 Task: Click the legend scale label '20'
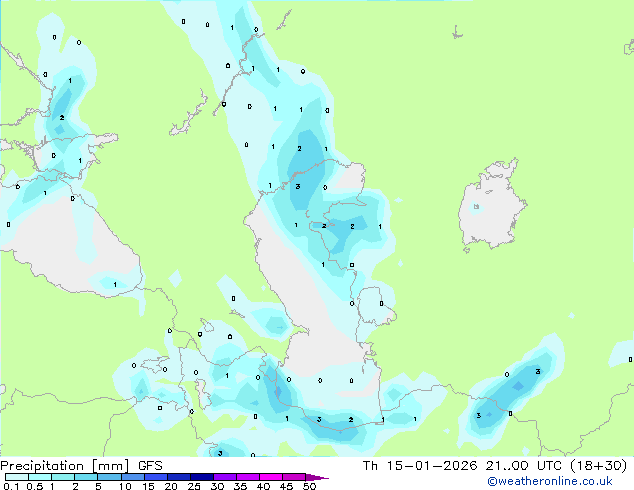pos(171,486)
